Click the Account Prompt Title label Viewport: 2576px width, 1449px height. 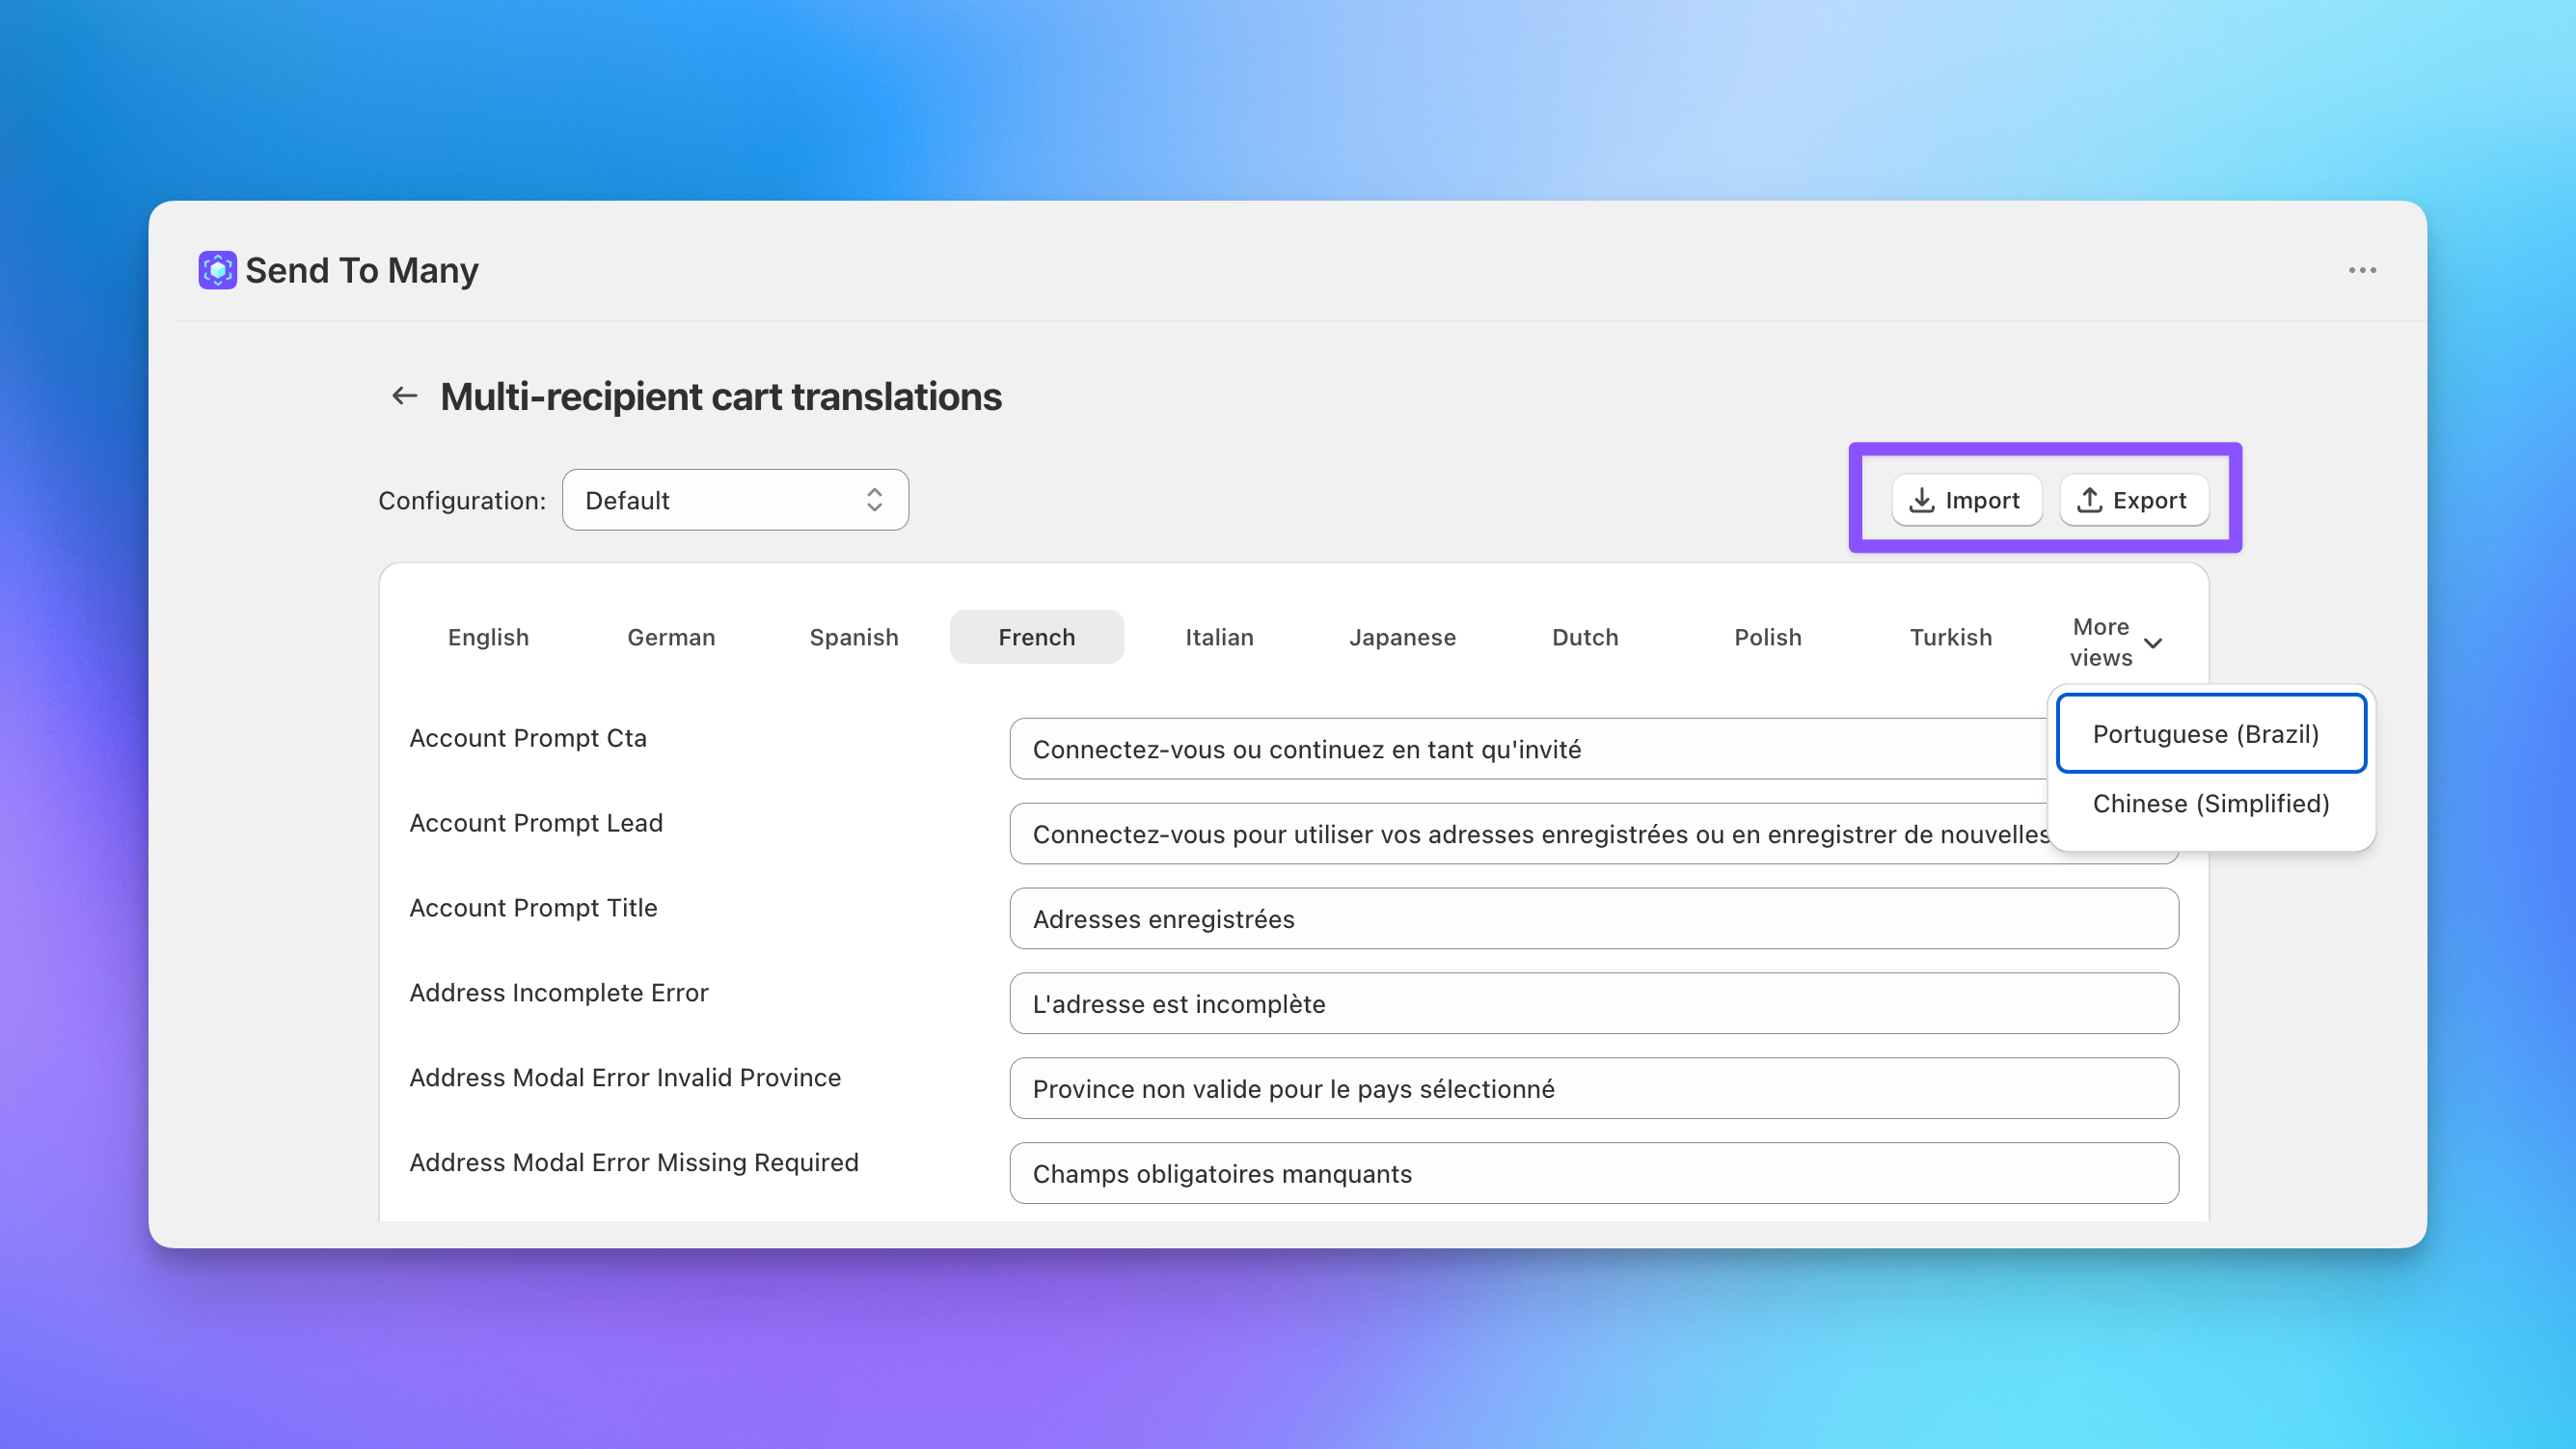tap(533, 908)
